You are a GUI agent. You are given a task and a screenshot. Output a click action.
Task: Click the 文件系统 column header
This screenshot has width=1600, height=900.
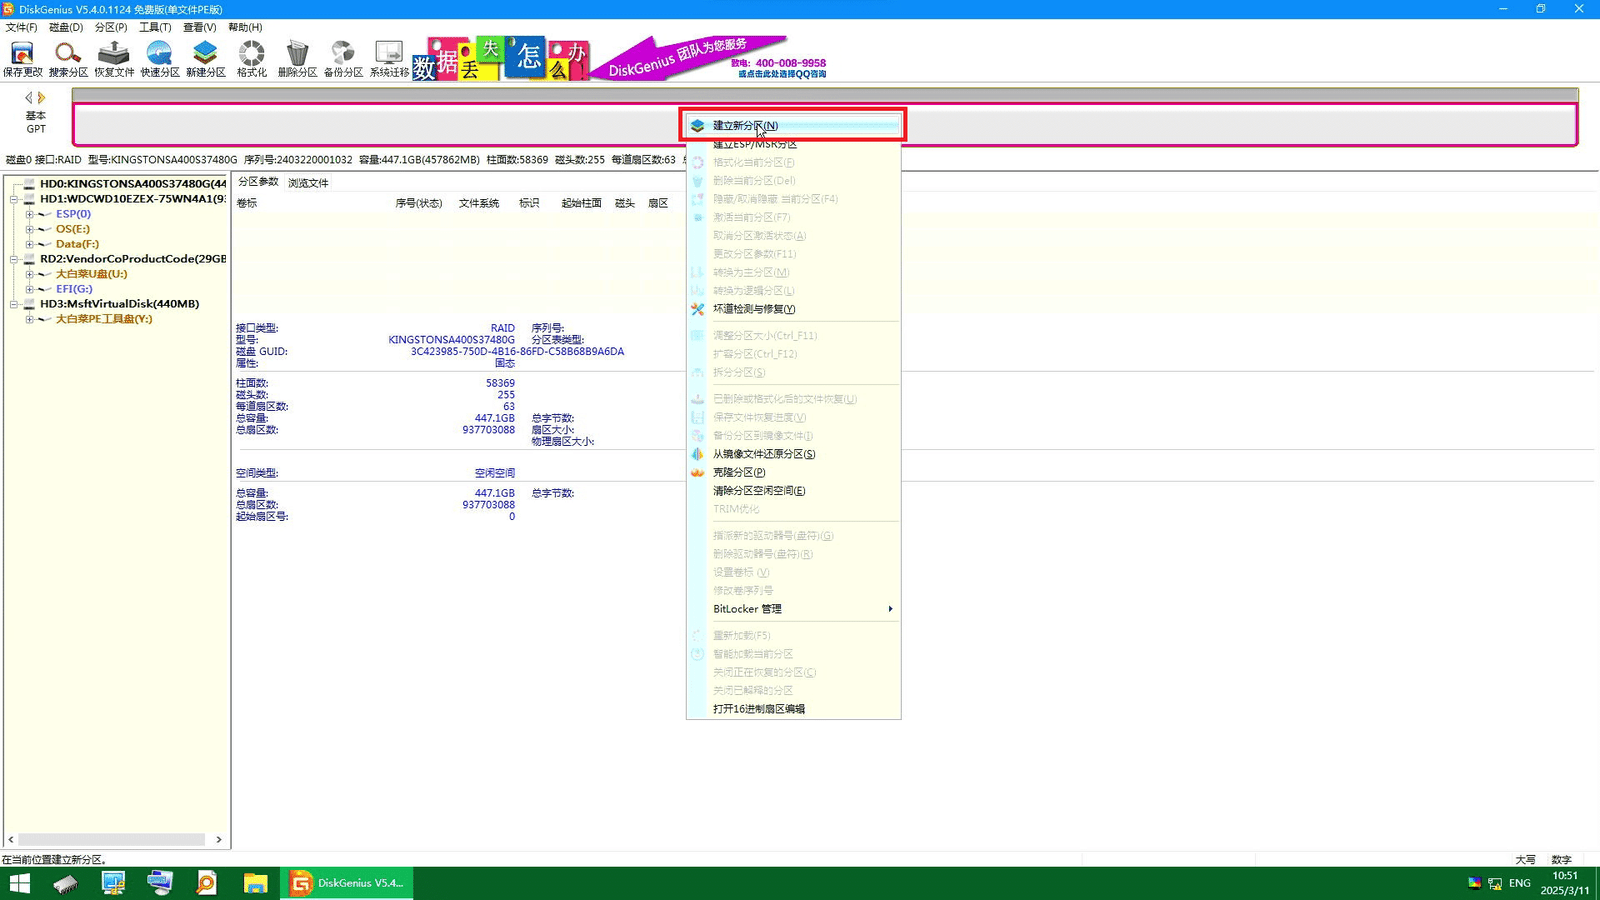click(x=479, y=203)
